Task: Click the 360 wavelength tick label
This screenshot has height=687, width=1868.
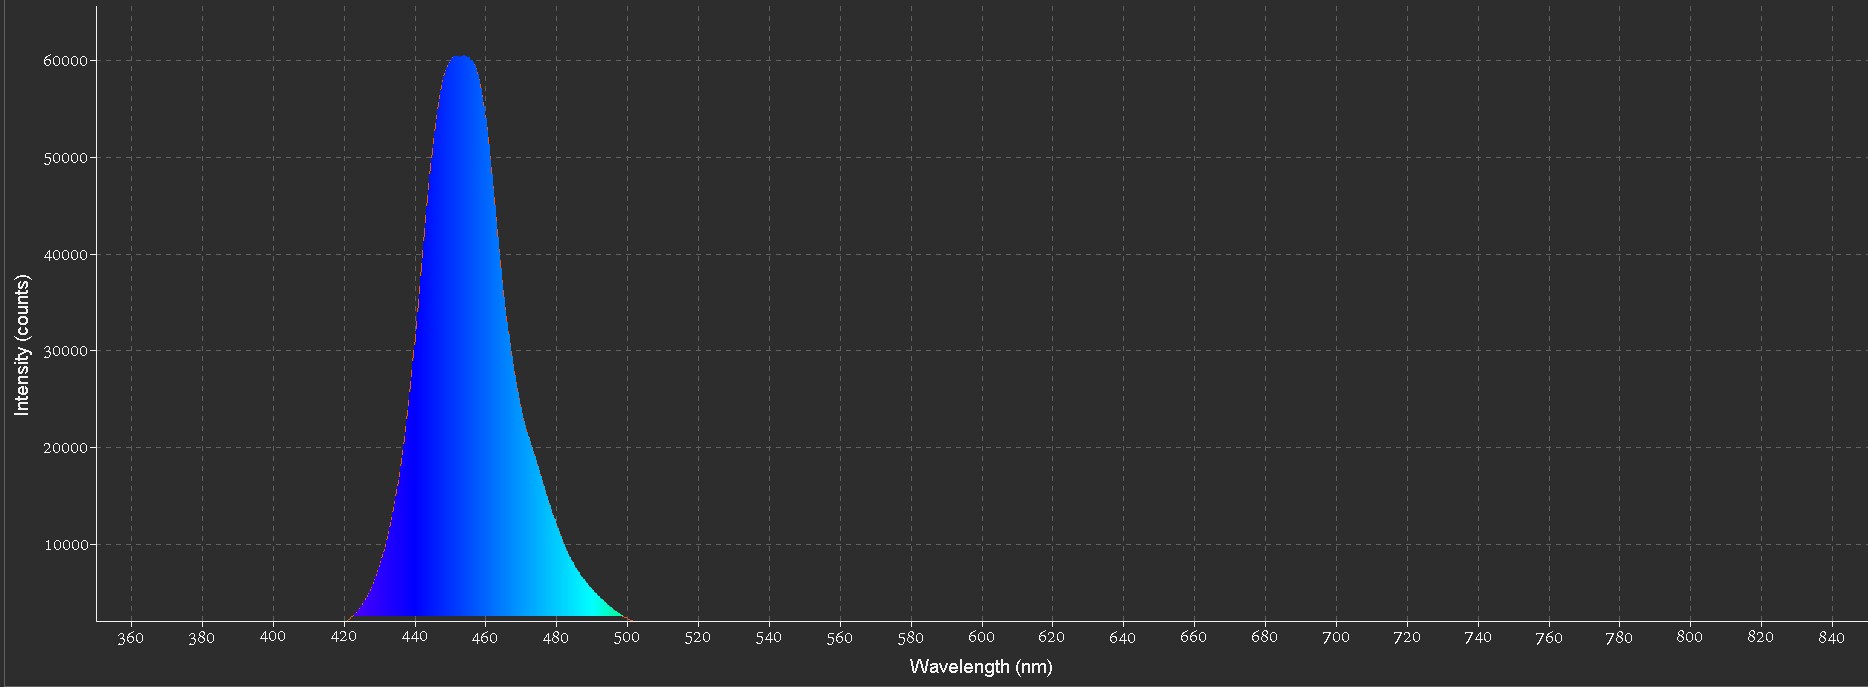Action: (x=131, y=637)
